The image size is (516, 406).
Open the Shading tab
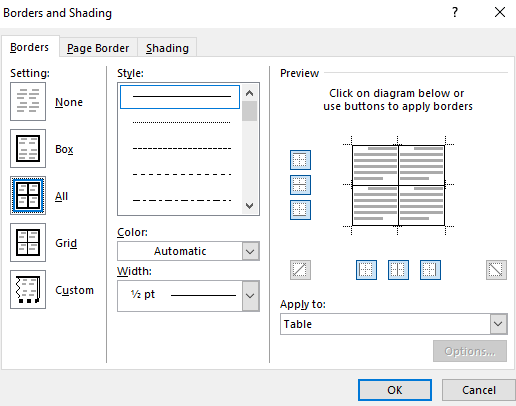(167, 48)
